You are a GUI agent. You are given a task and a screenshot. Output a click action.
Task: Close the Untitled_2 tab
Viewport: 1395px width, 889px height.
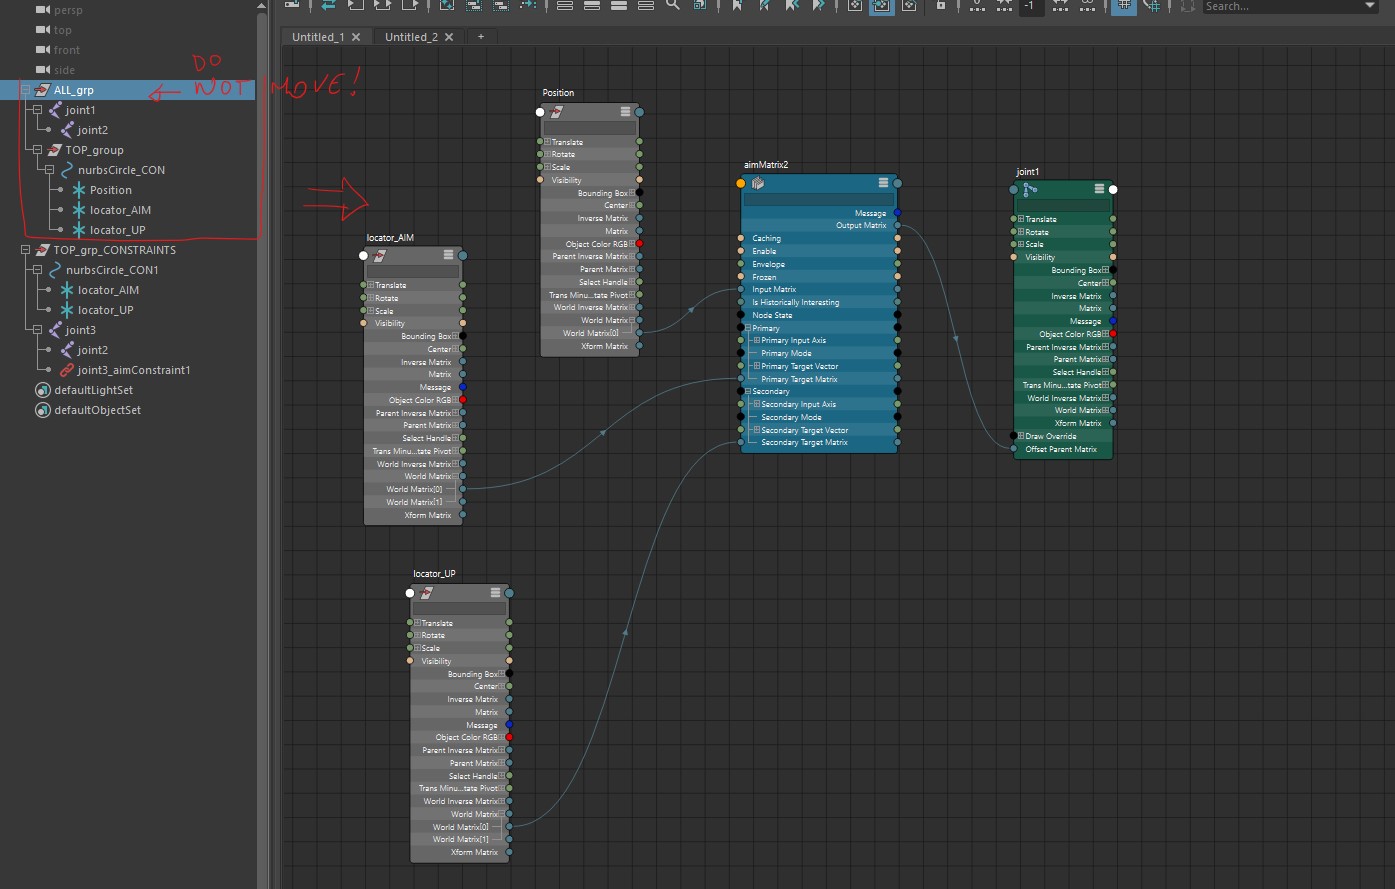(x=449, y=37)
